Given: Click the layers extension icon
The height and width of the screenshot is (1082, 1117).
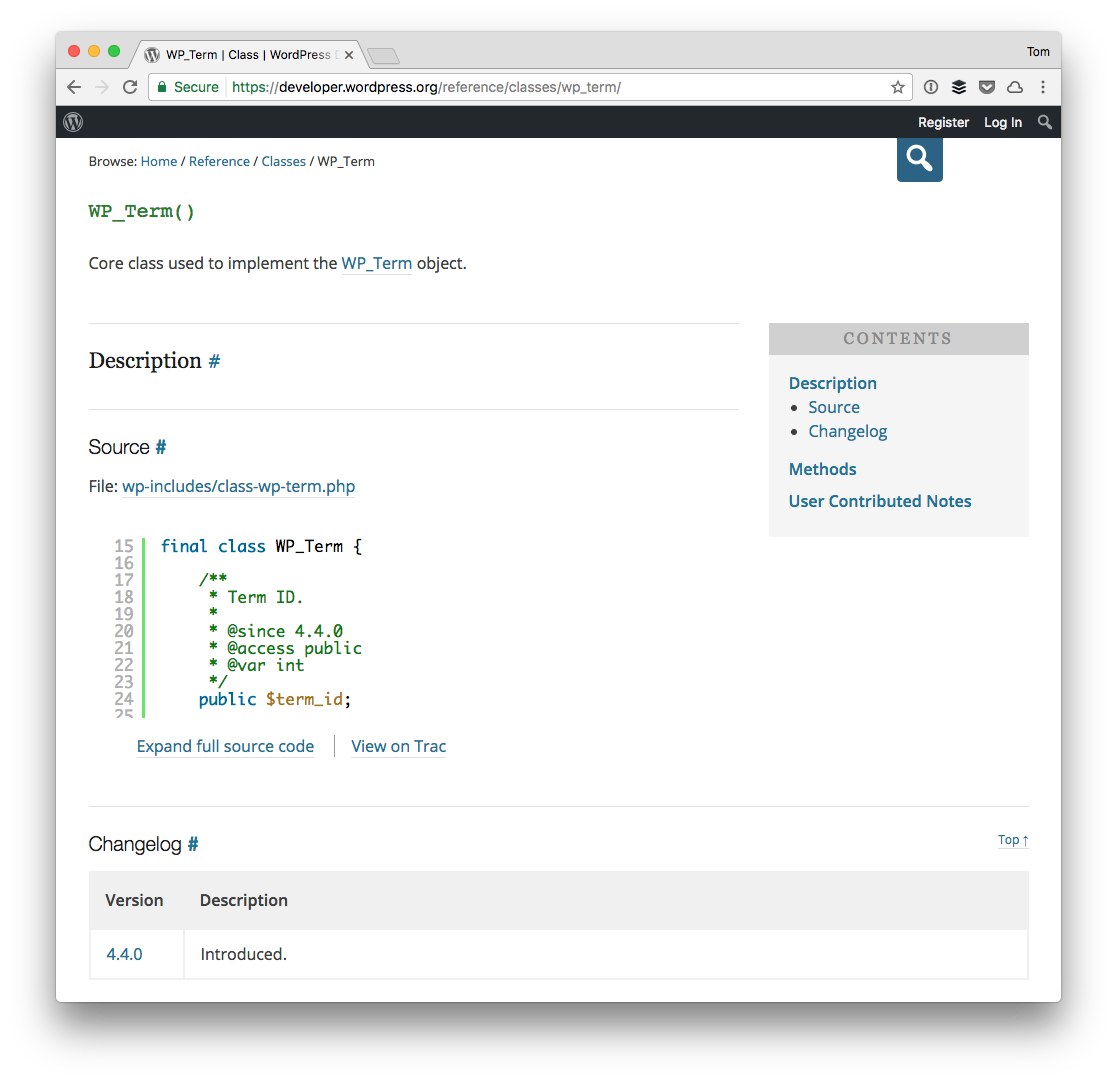Looking at the screenshot, I should (x=959, y=87).
